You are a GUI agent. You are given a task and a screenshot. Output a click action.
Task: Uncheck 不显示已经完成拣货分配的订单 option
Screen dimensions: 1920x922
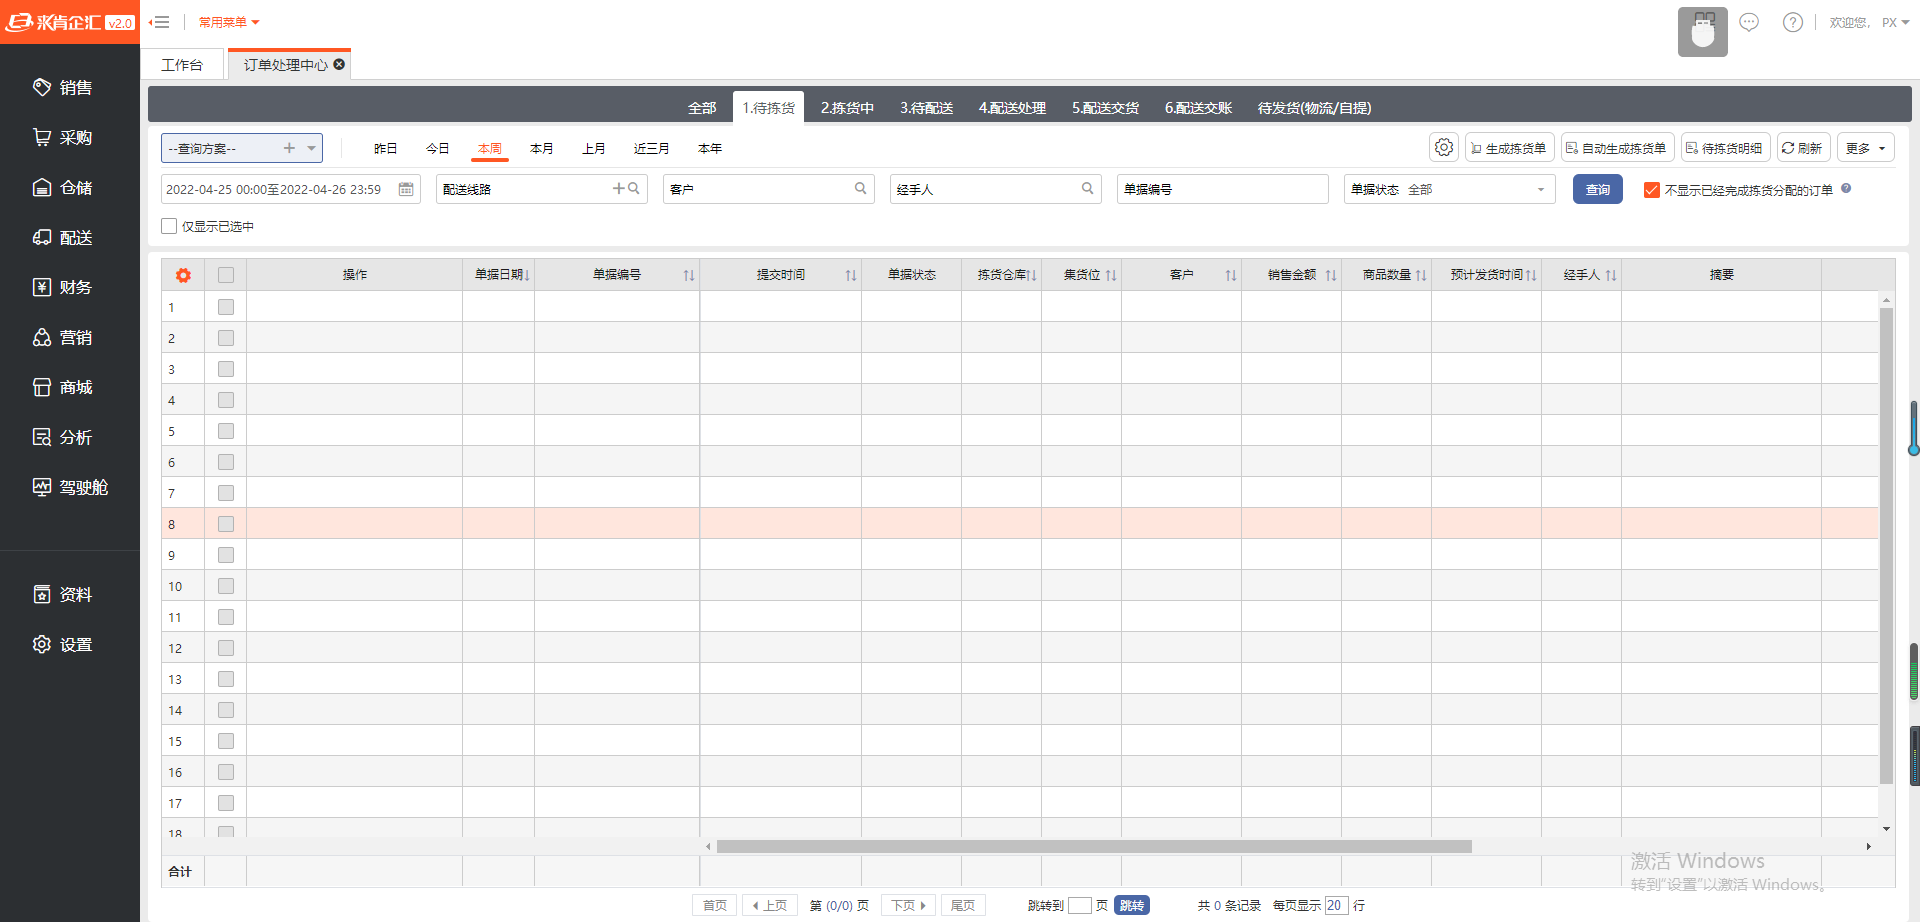[1651, 190]
